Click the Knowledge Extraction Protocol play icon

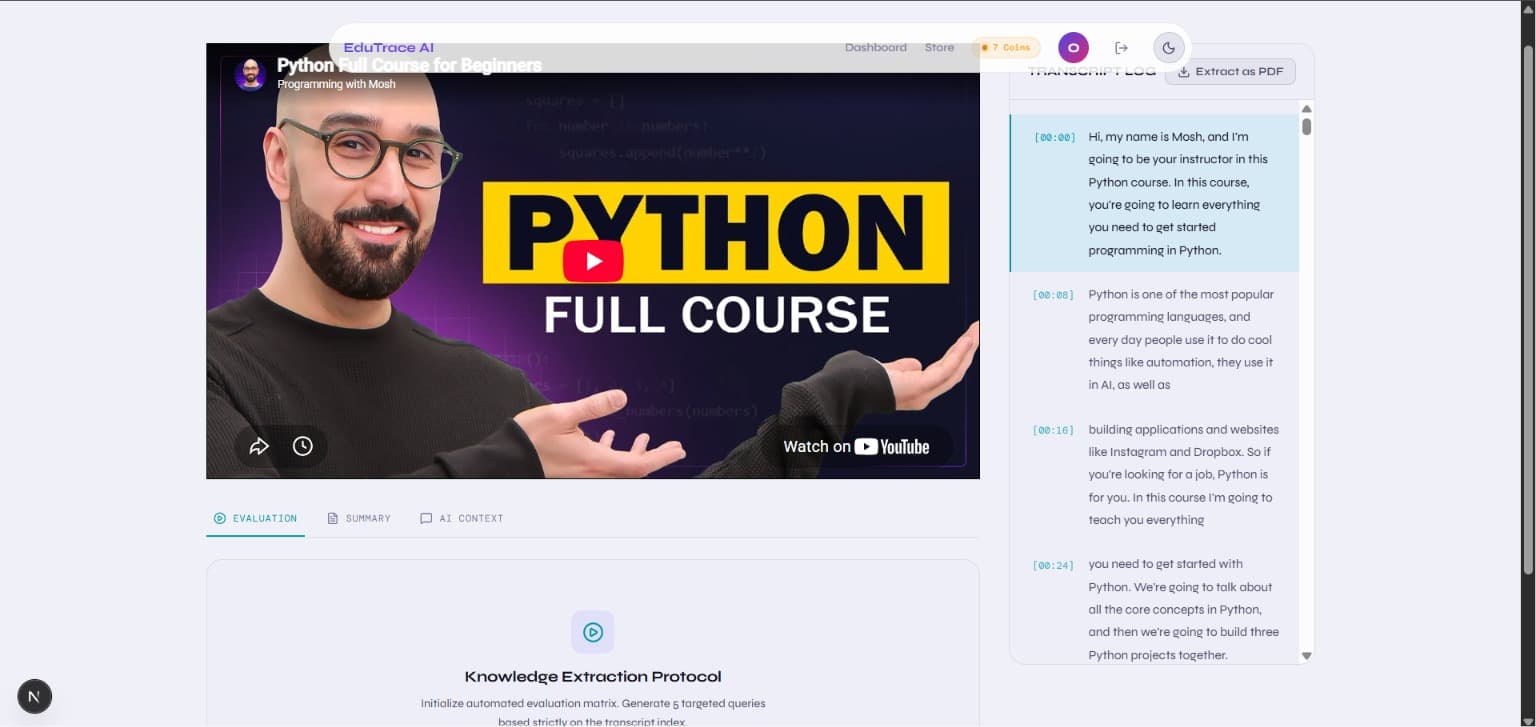[x=593, y=632]
